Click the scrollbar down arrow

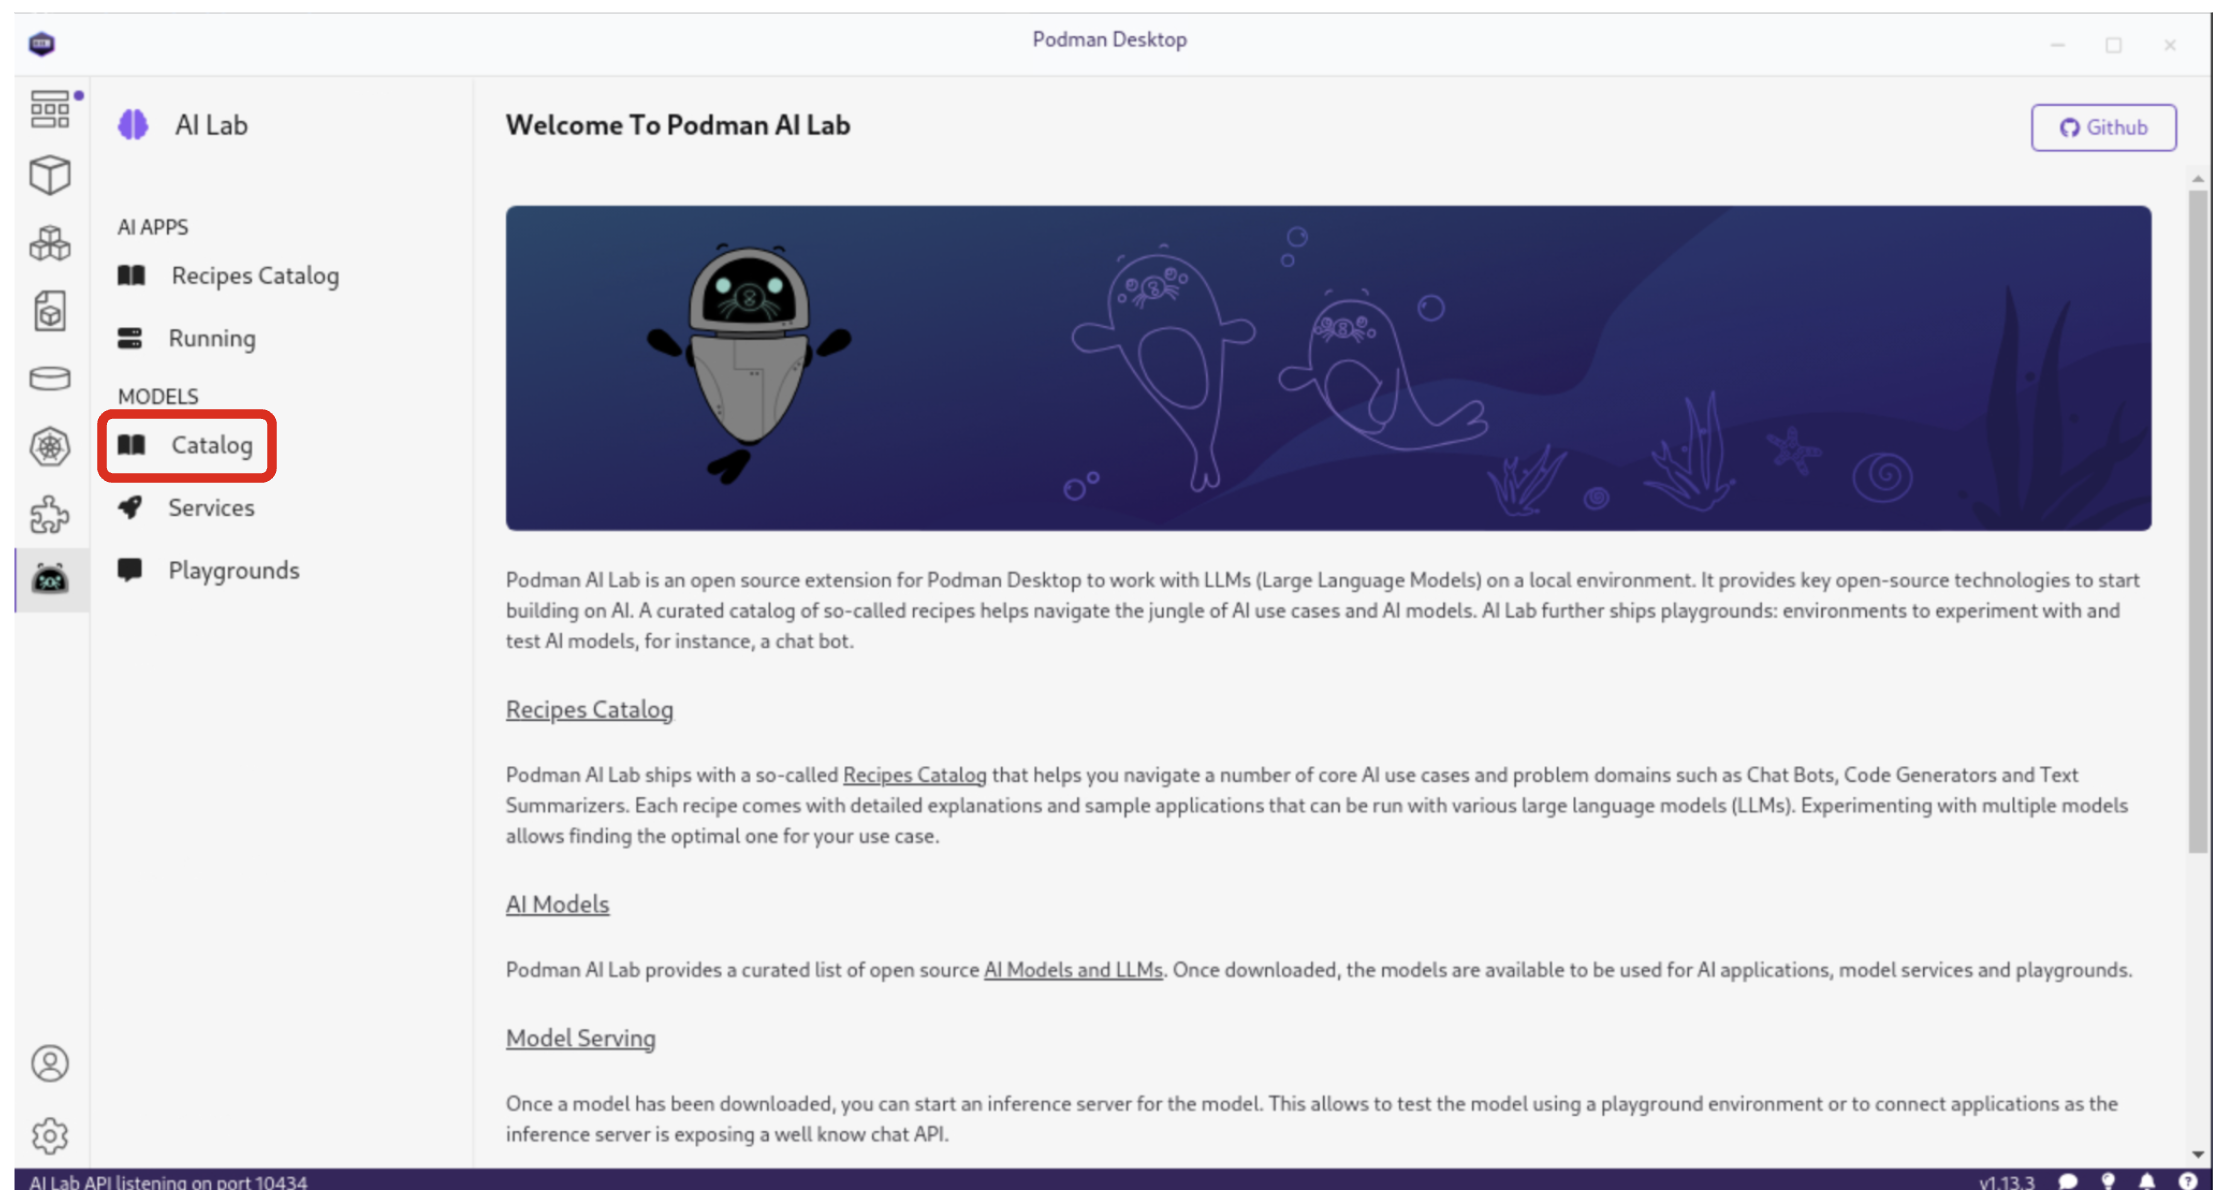[2197, 1153]
